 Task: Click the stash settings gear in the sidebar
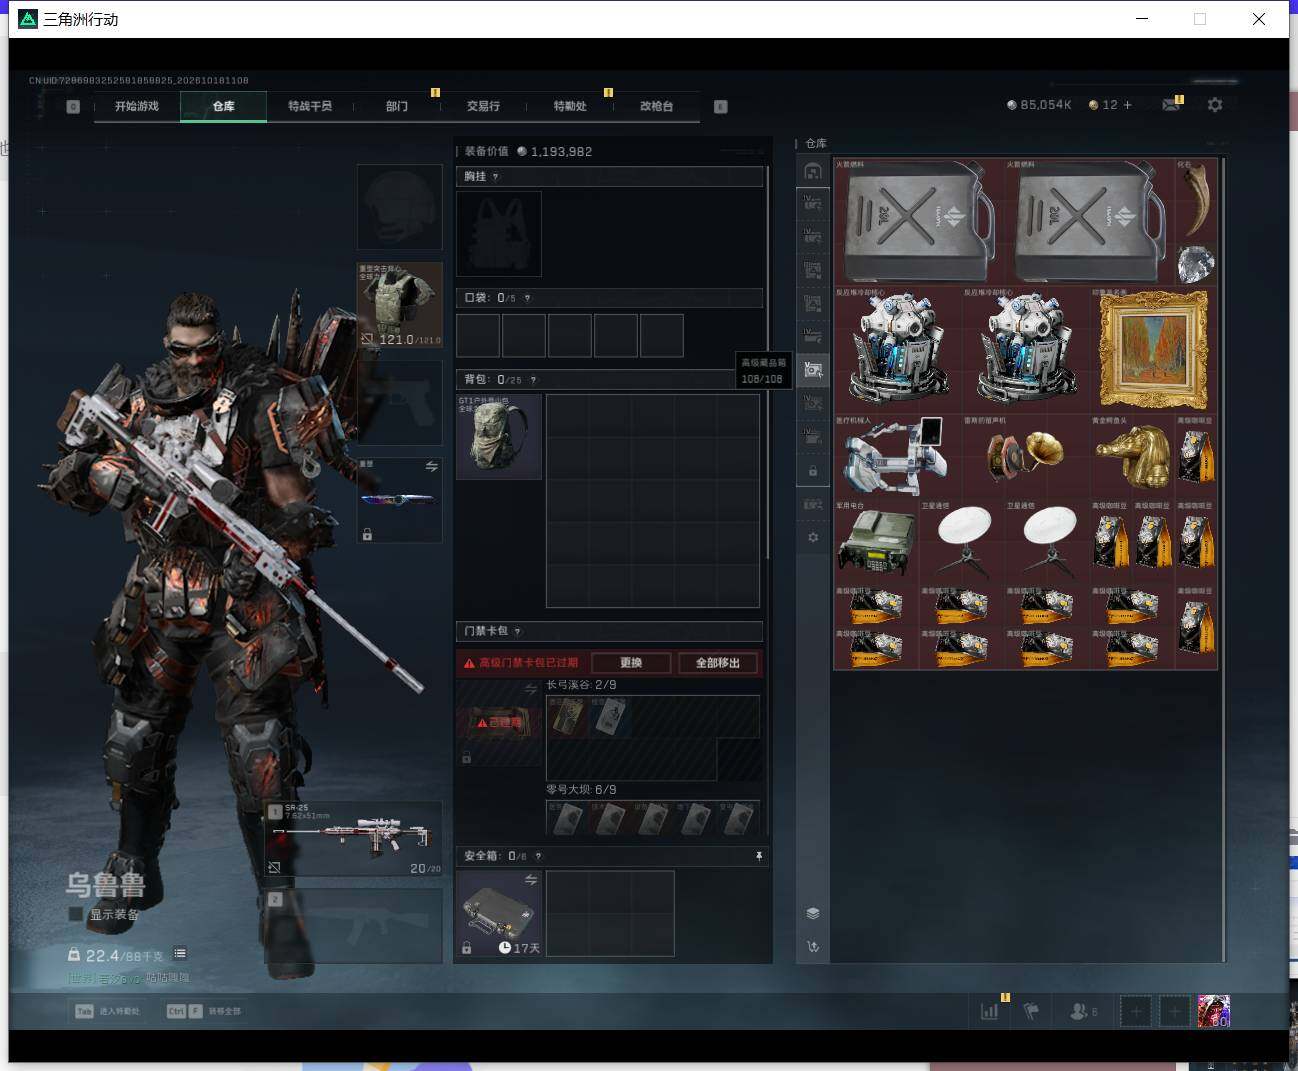813,537
